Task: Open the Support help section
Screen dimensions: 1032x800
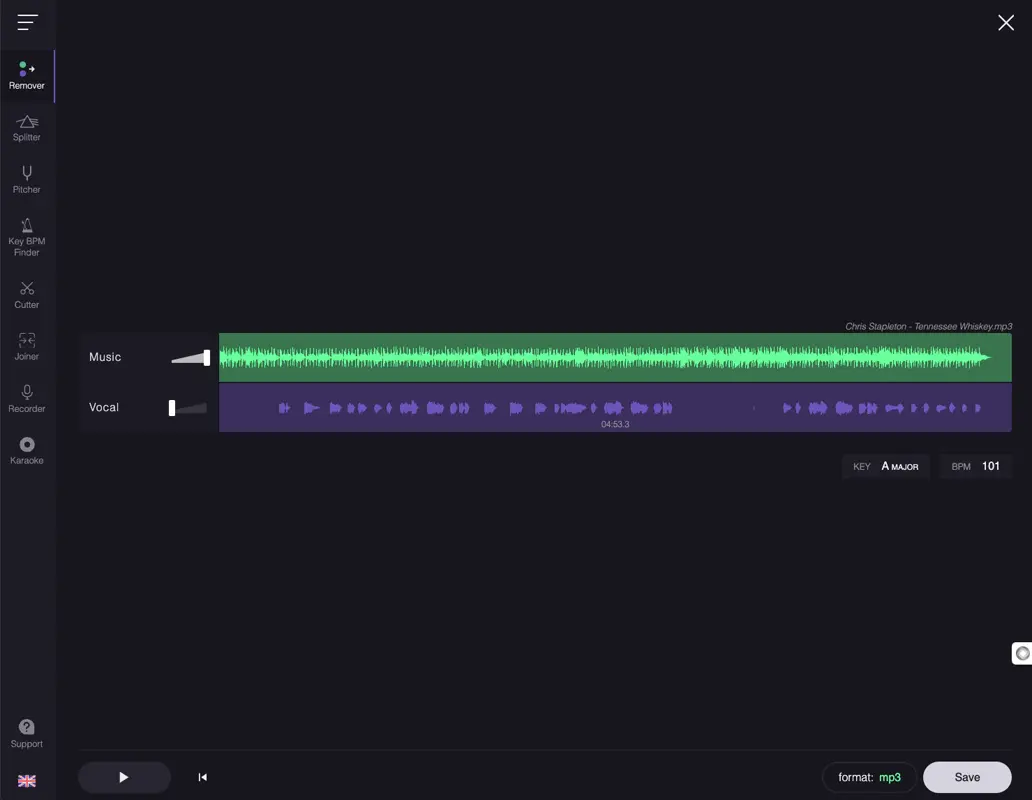Action: [x=26, y=733]
